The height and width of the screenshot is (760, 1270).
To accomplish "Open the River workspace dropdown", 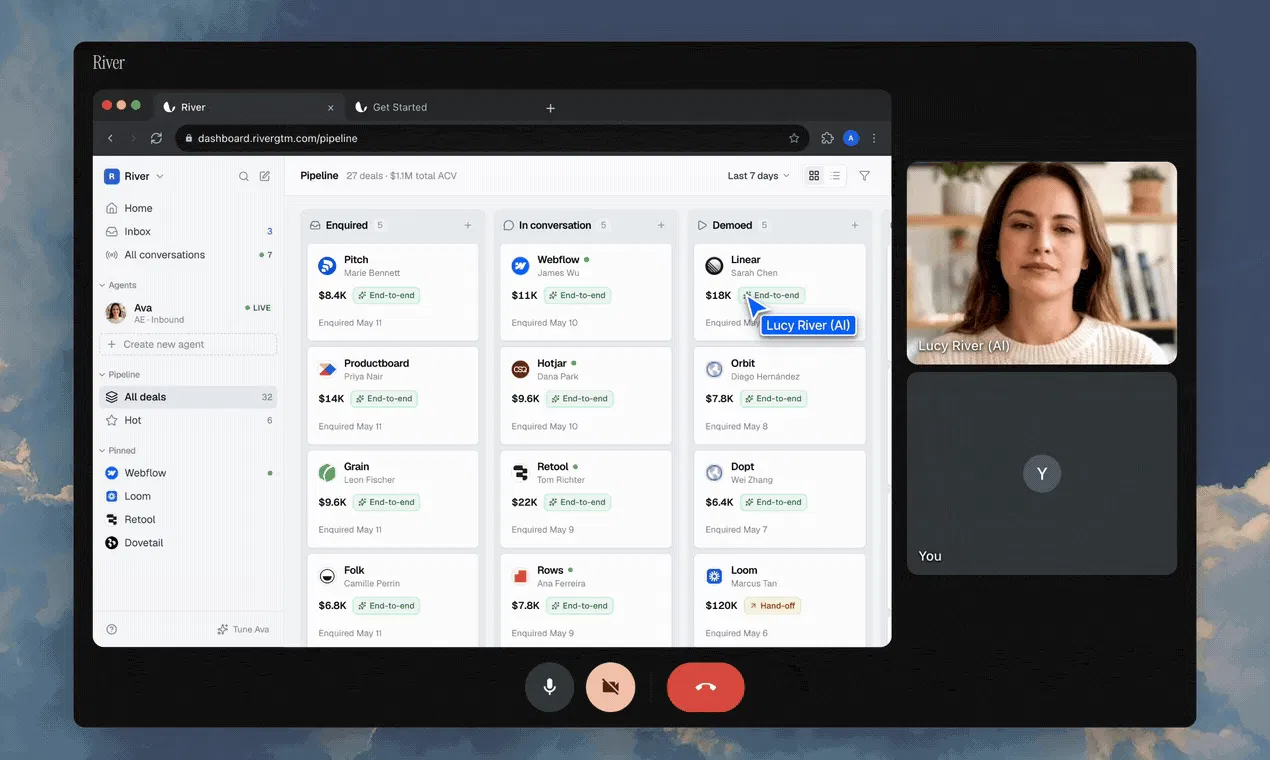I will pos(134,176).
